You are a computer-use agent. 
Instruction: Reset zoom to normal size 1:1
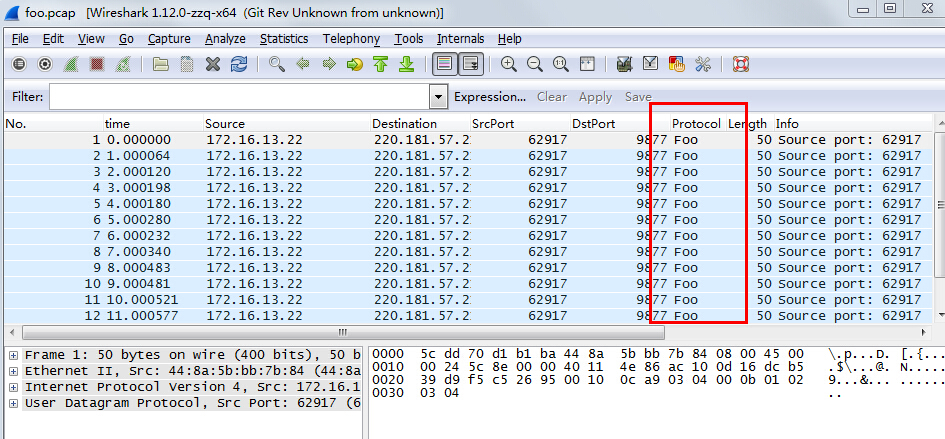(561, 64)
